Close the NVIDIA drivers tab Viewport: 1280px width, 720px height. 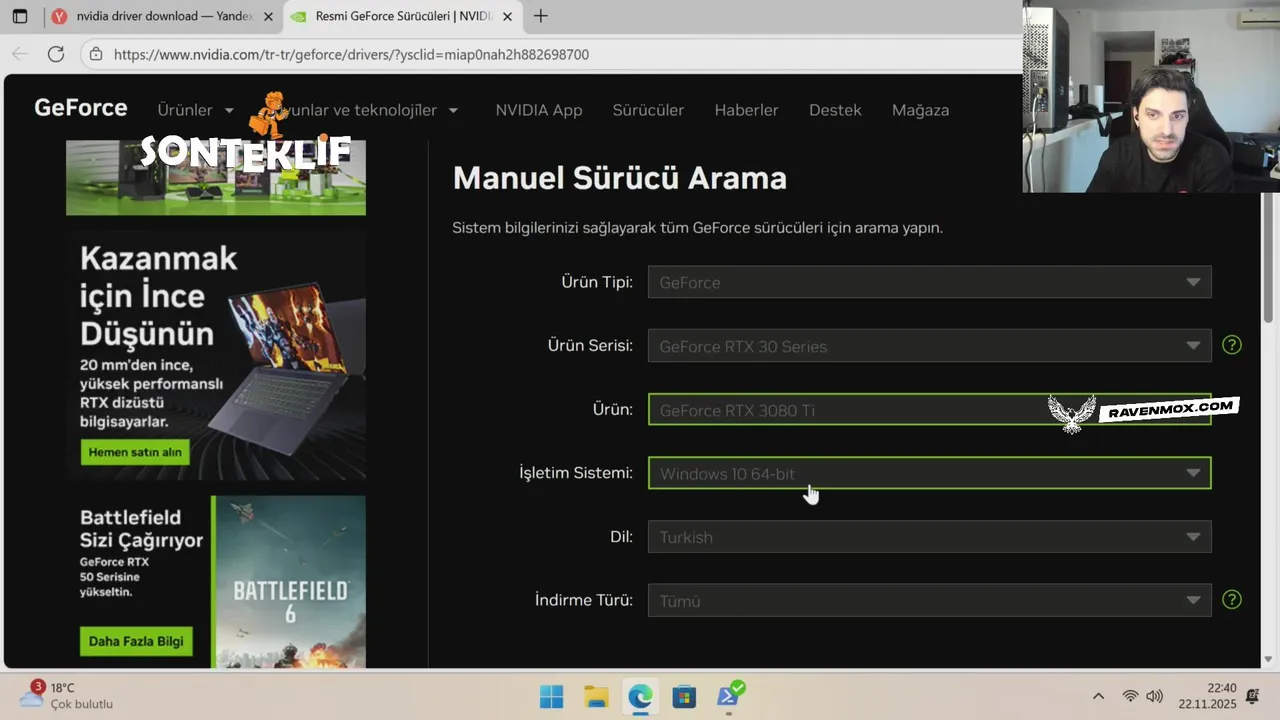coord(508,16)
